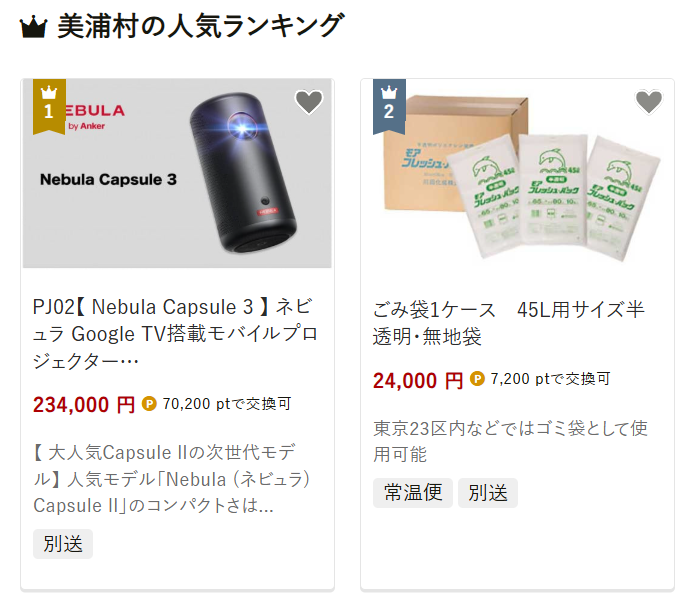Click the 東京23区内 description text
The height and width of the screenshot is (601, 693).
point(510,441)
